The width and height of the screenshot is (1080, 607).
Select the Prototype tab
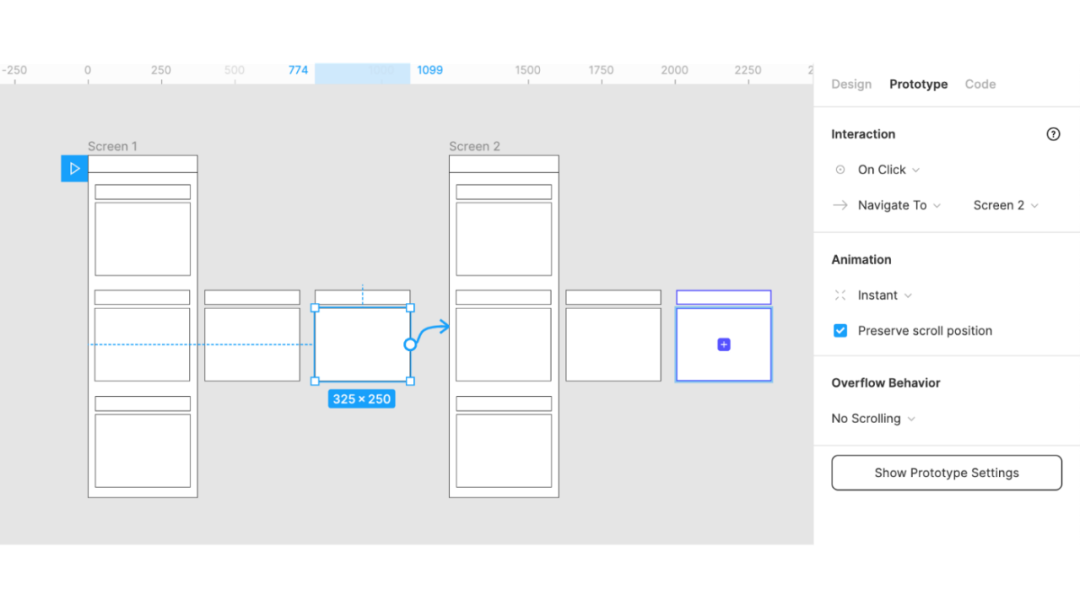coord(918,84)
